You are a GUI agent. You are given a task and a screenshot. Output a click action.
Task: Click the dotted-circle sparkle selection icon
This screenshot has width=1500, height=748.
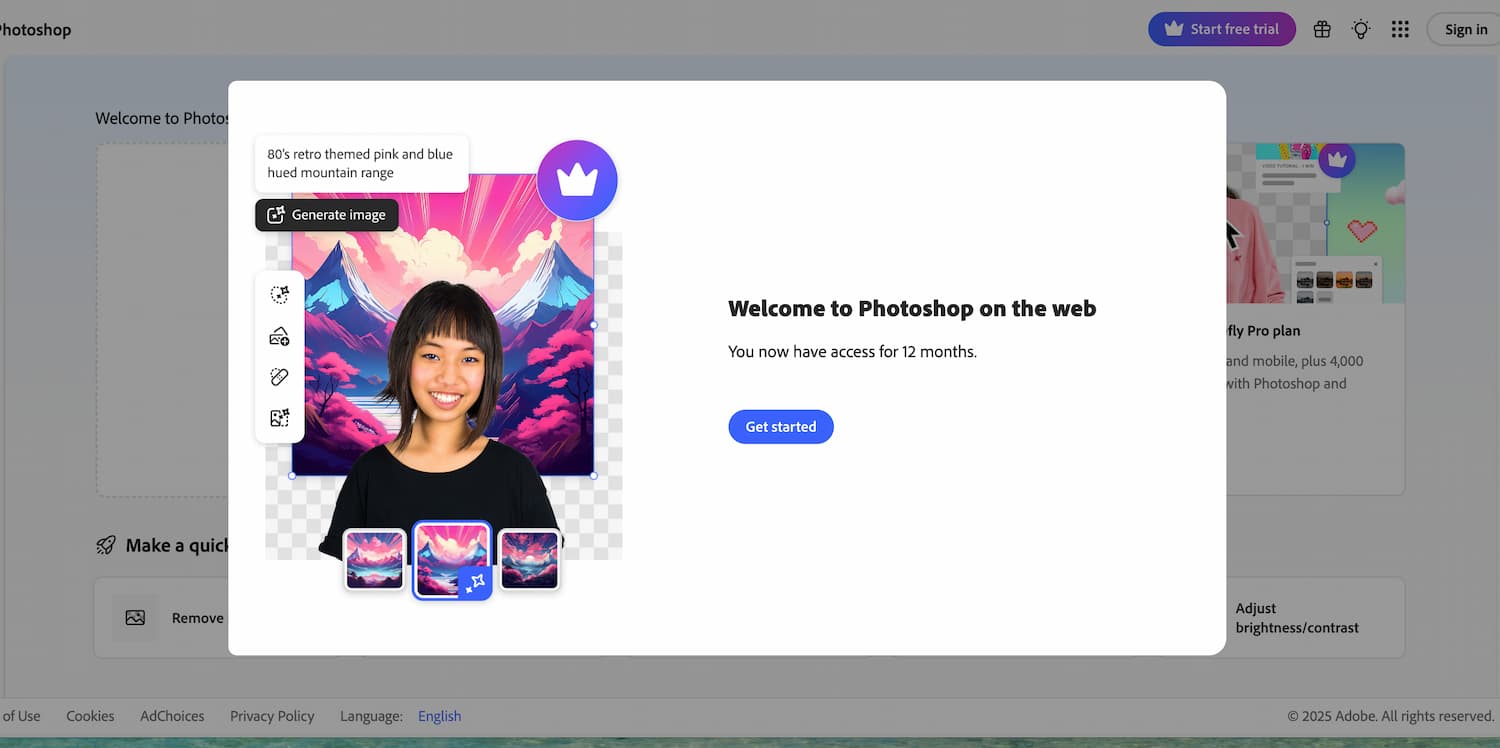pyautogui.click(x=280, y=294)
